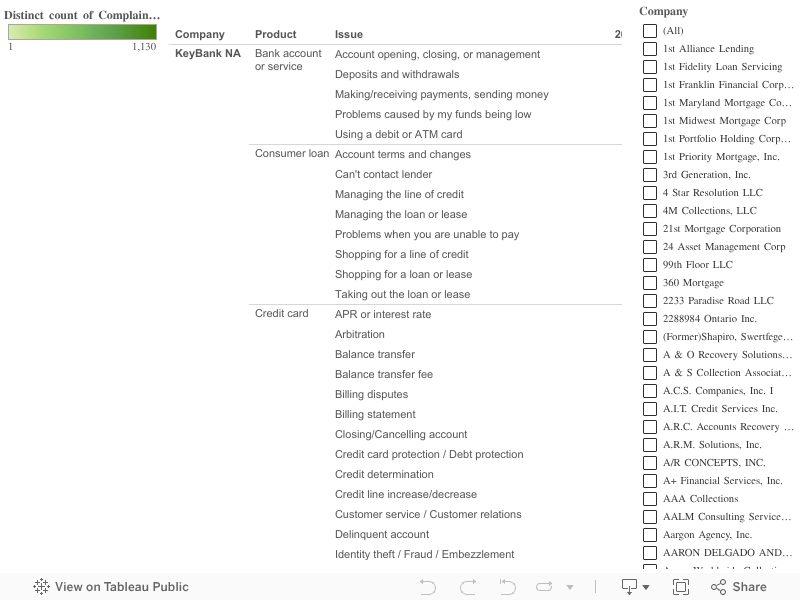Click the Distinct count of Complaint legend title

(x=82, y=15)
